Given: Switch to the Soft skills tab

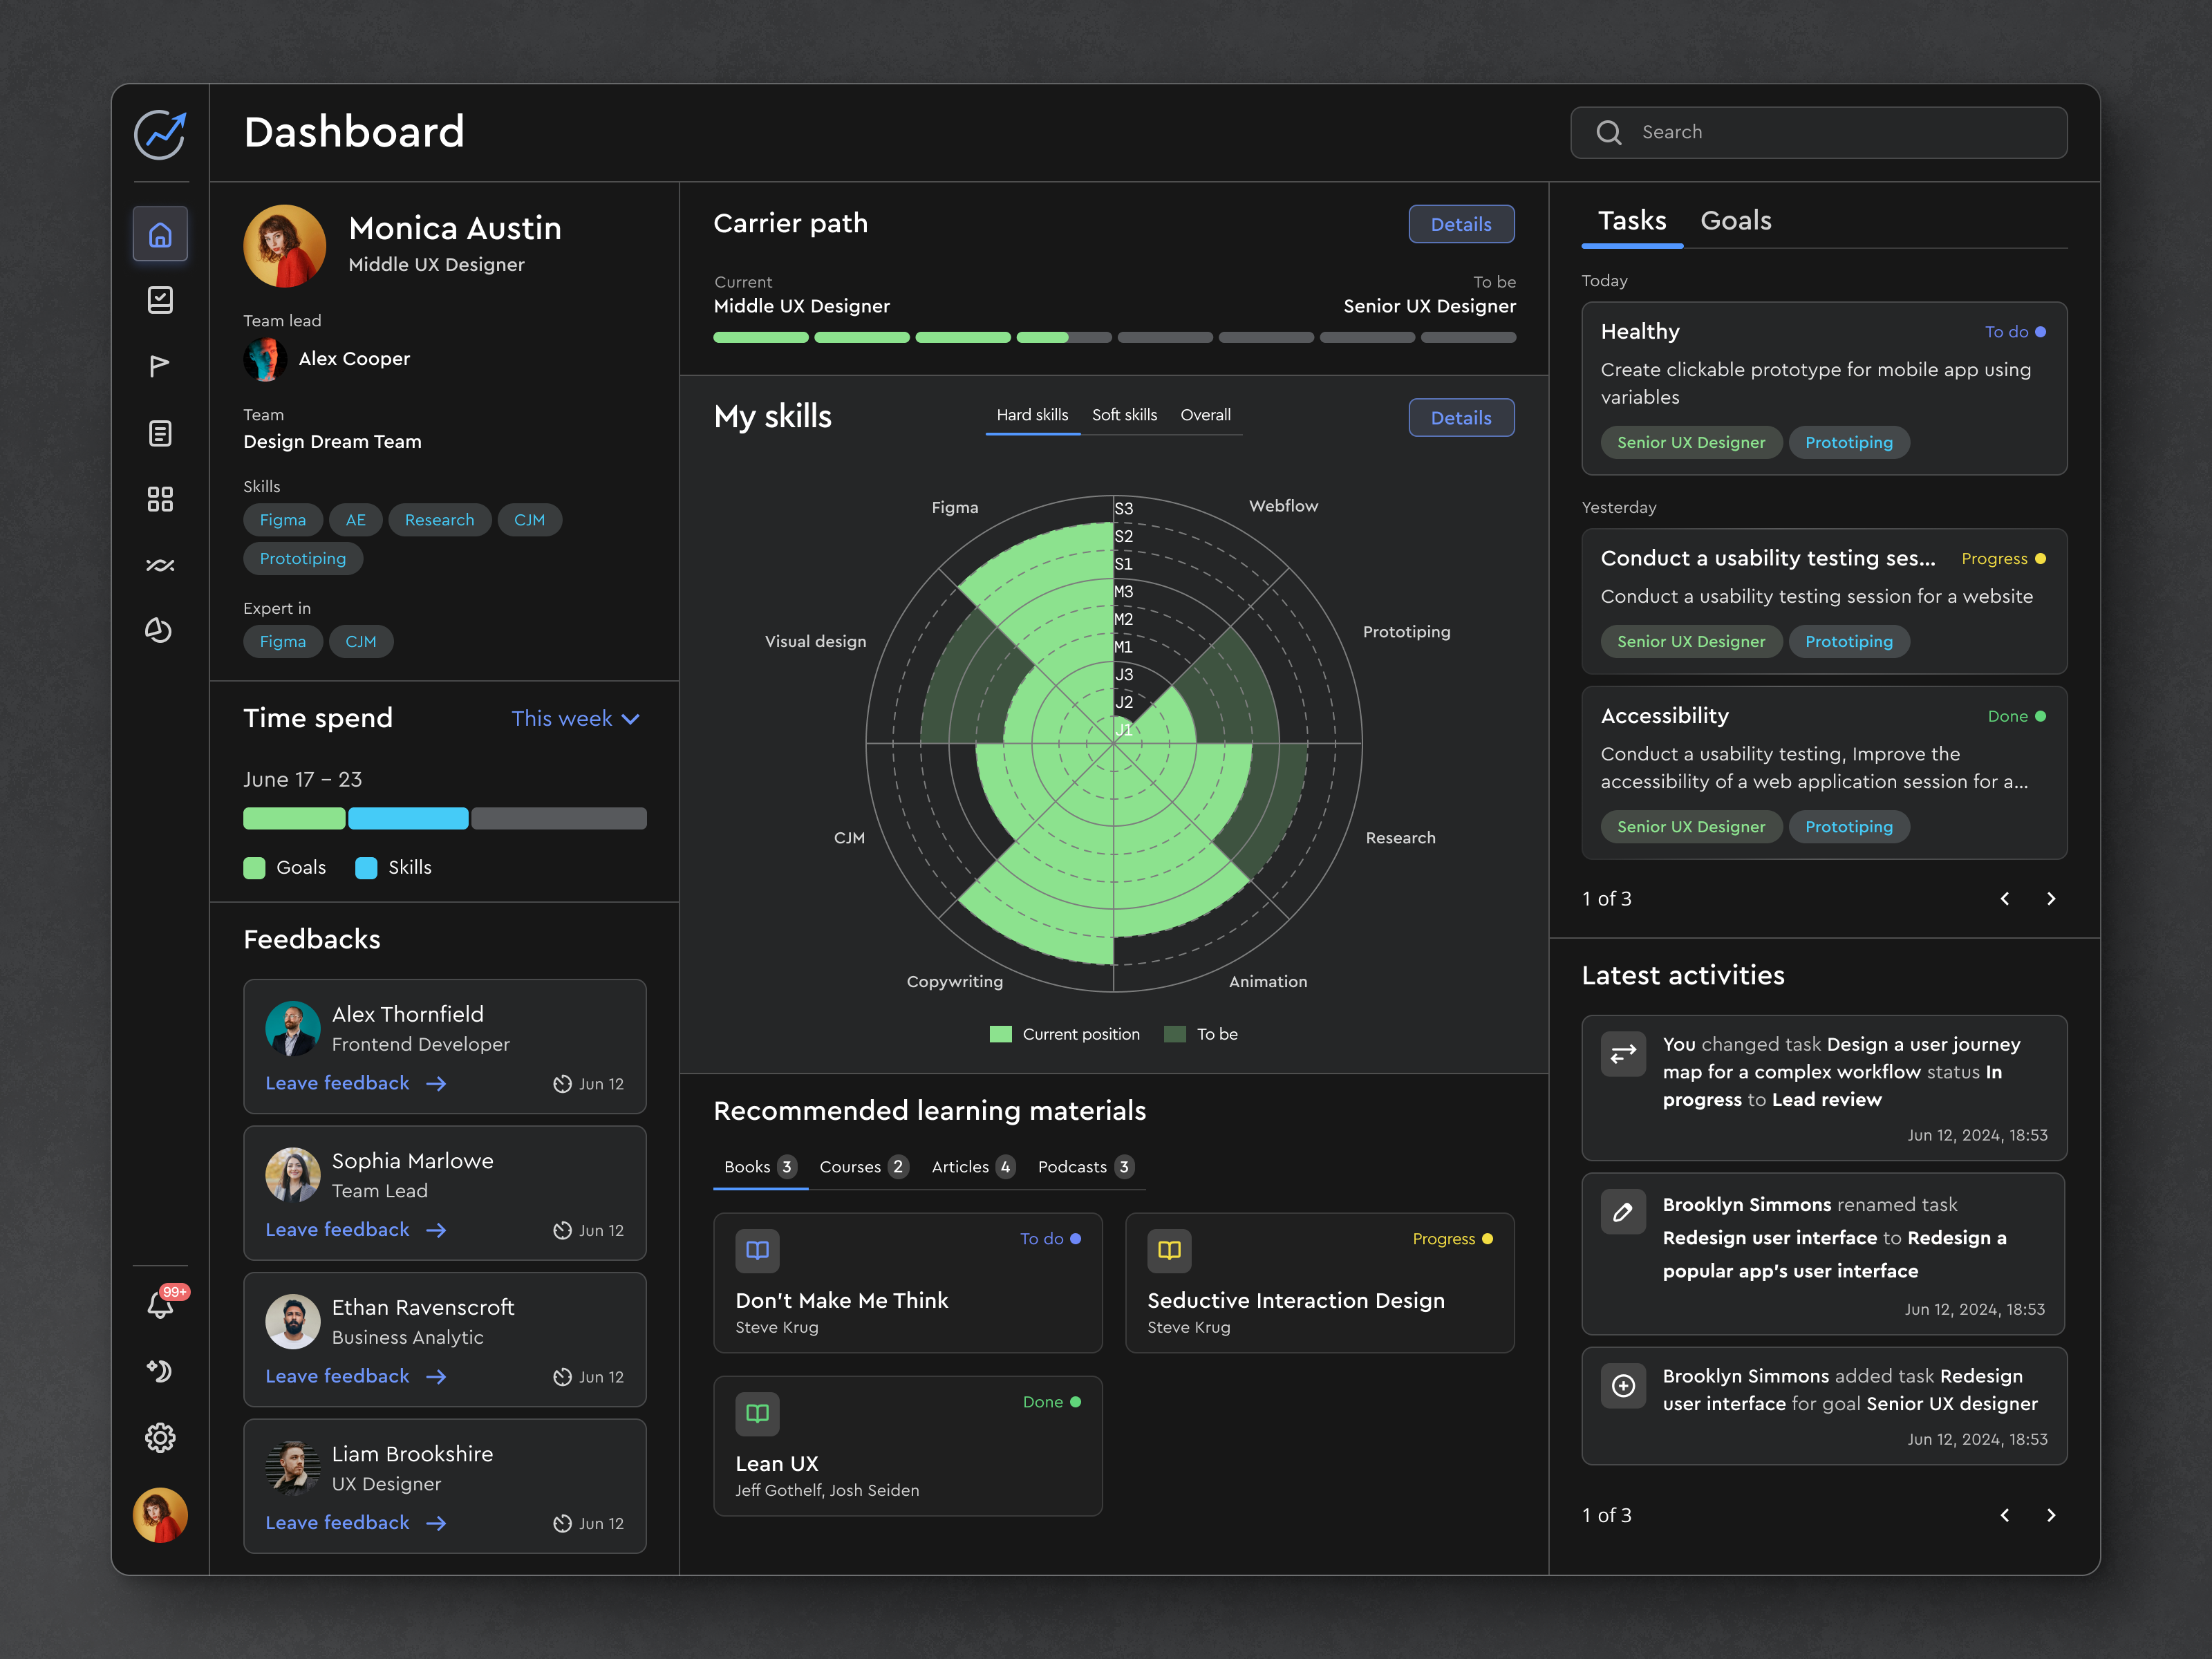Looking at the screenshot, I should 1124,414.
